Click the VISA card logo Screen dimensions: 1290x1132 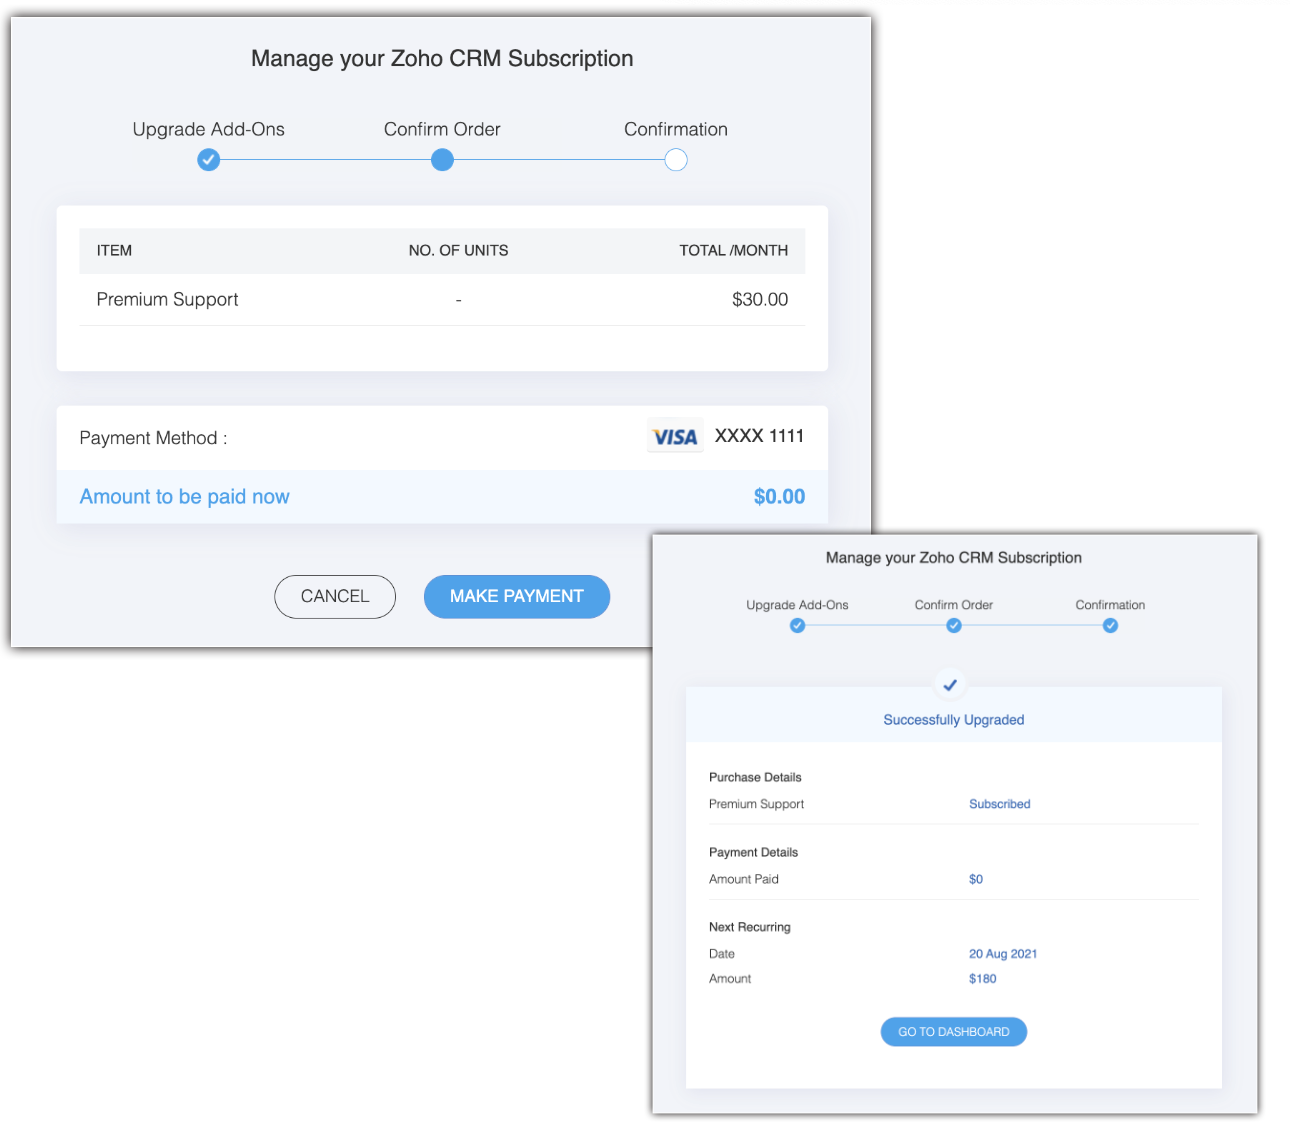pyautogui.click(x=675, y=436)
